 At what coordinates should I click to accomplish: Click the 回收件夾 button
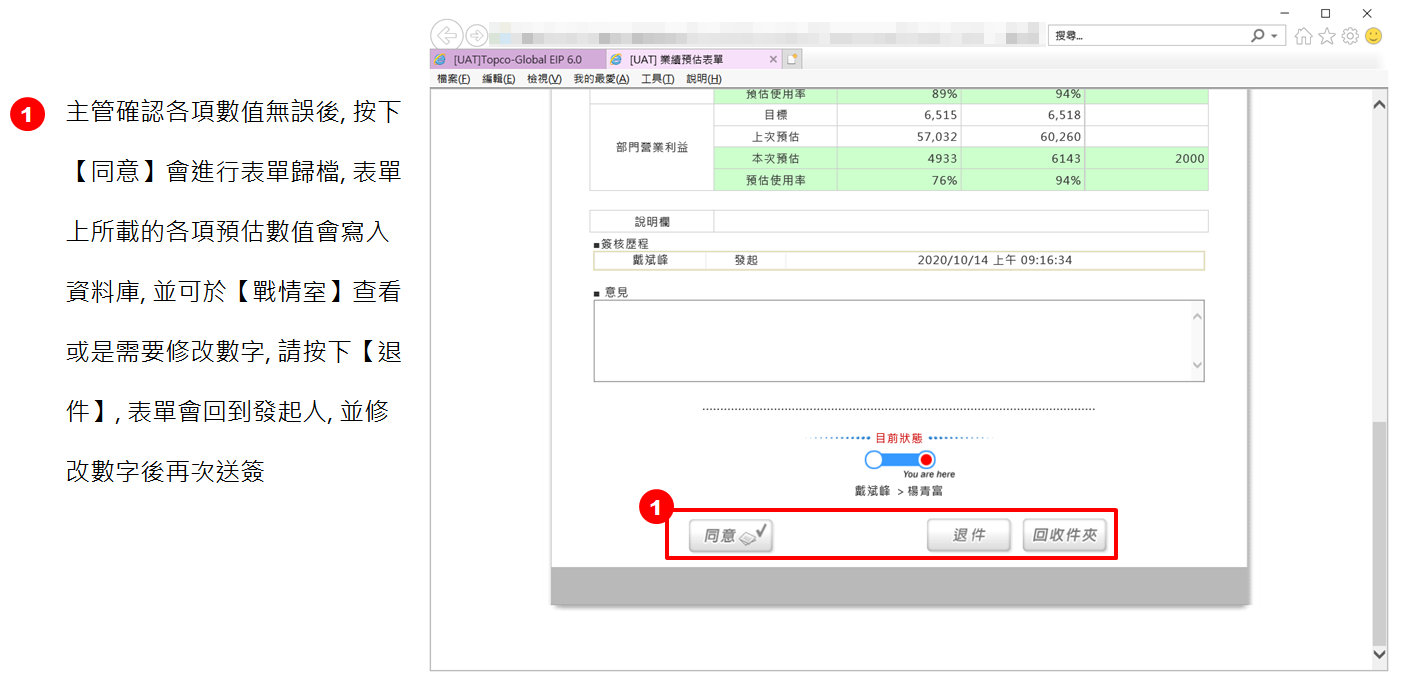1064,536
